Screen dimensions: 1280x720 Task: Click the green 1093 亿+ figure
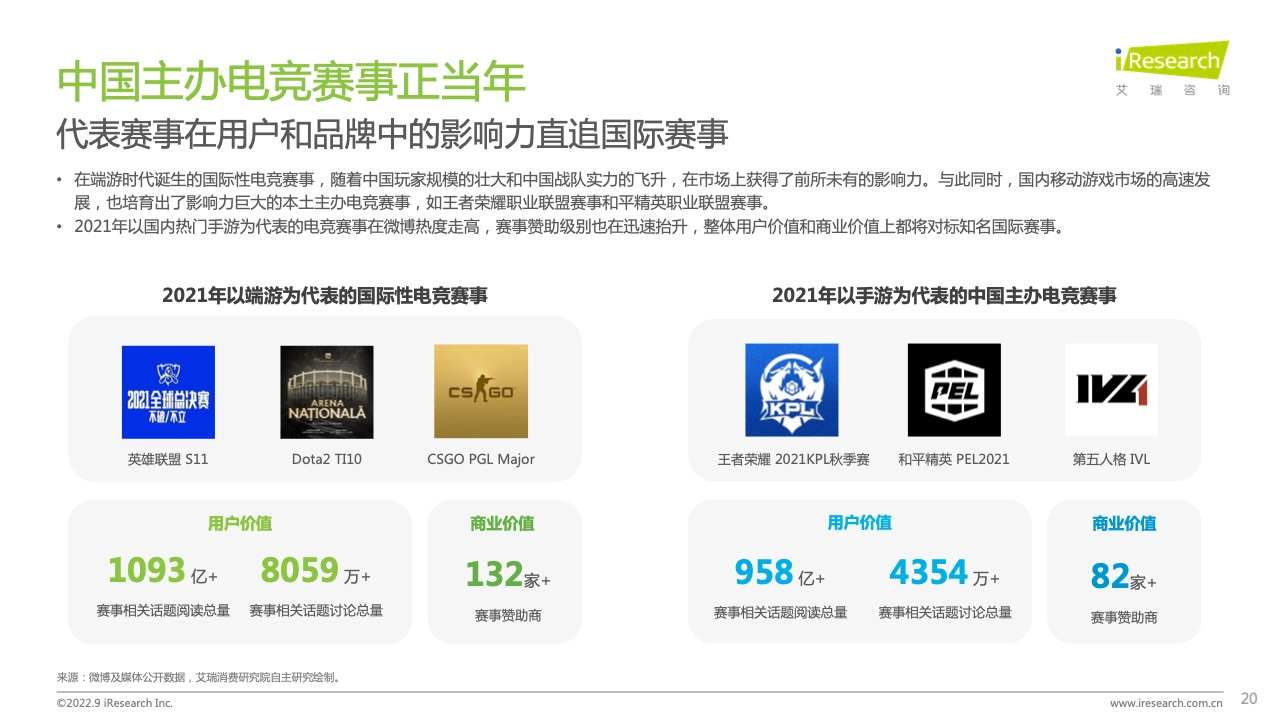162,571
